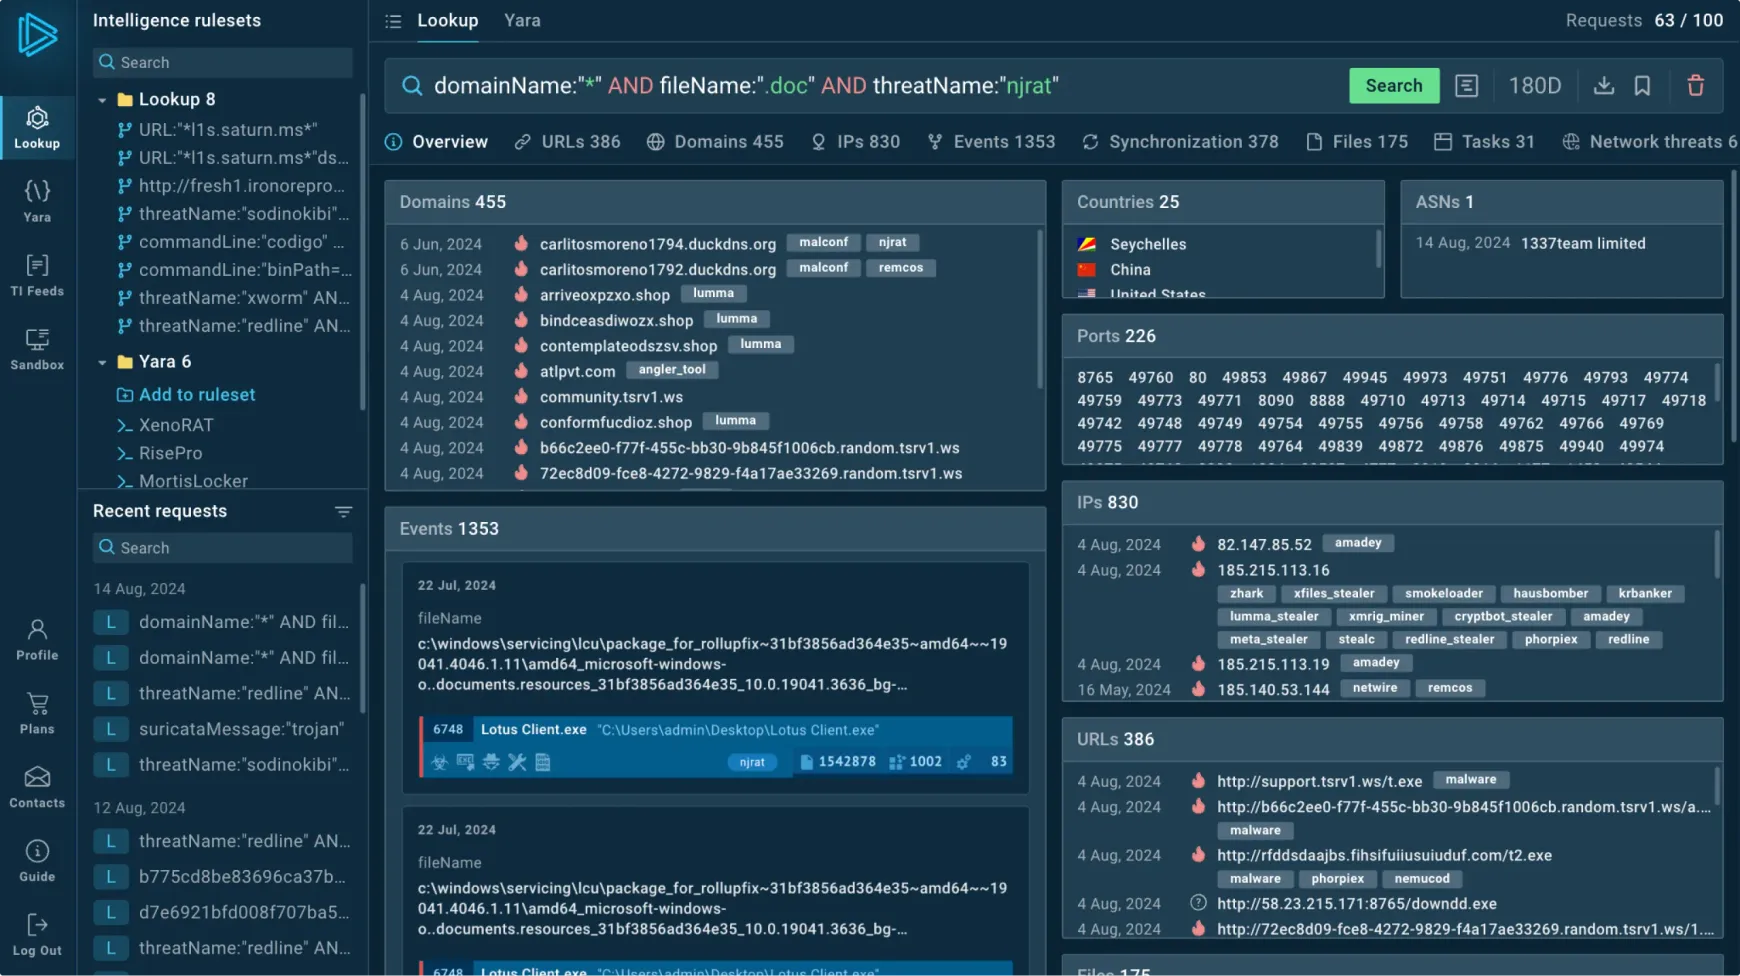Click Add to ruleset
Screen dimensions: 1740x976
[x=196, y=394]
